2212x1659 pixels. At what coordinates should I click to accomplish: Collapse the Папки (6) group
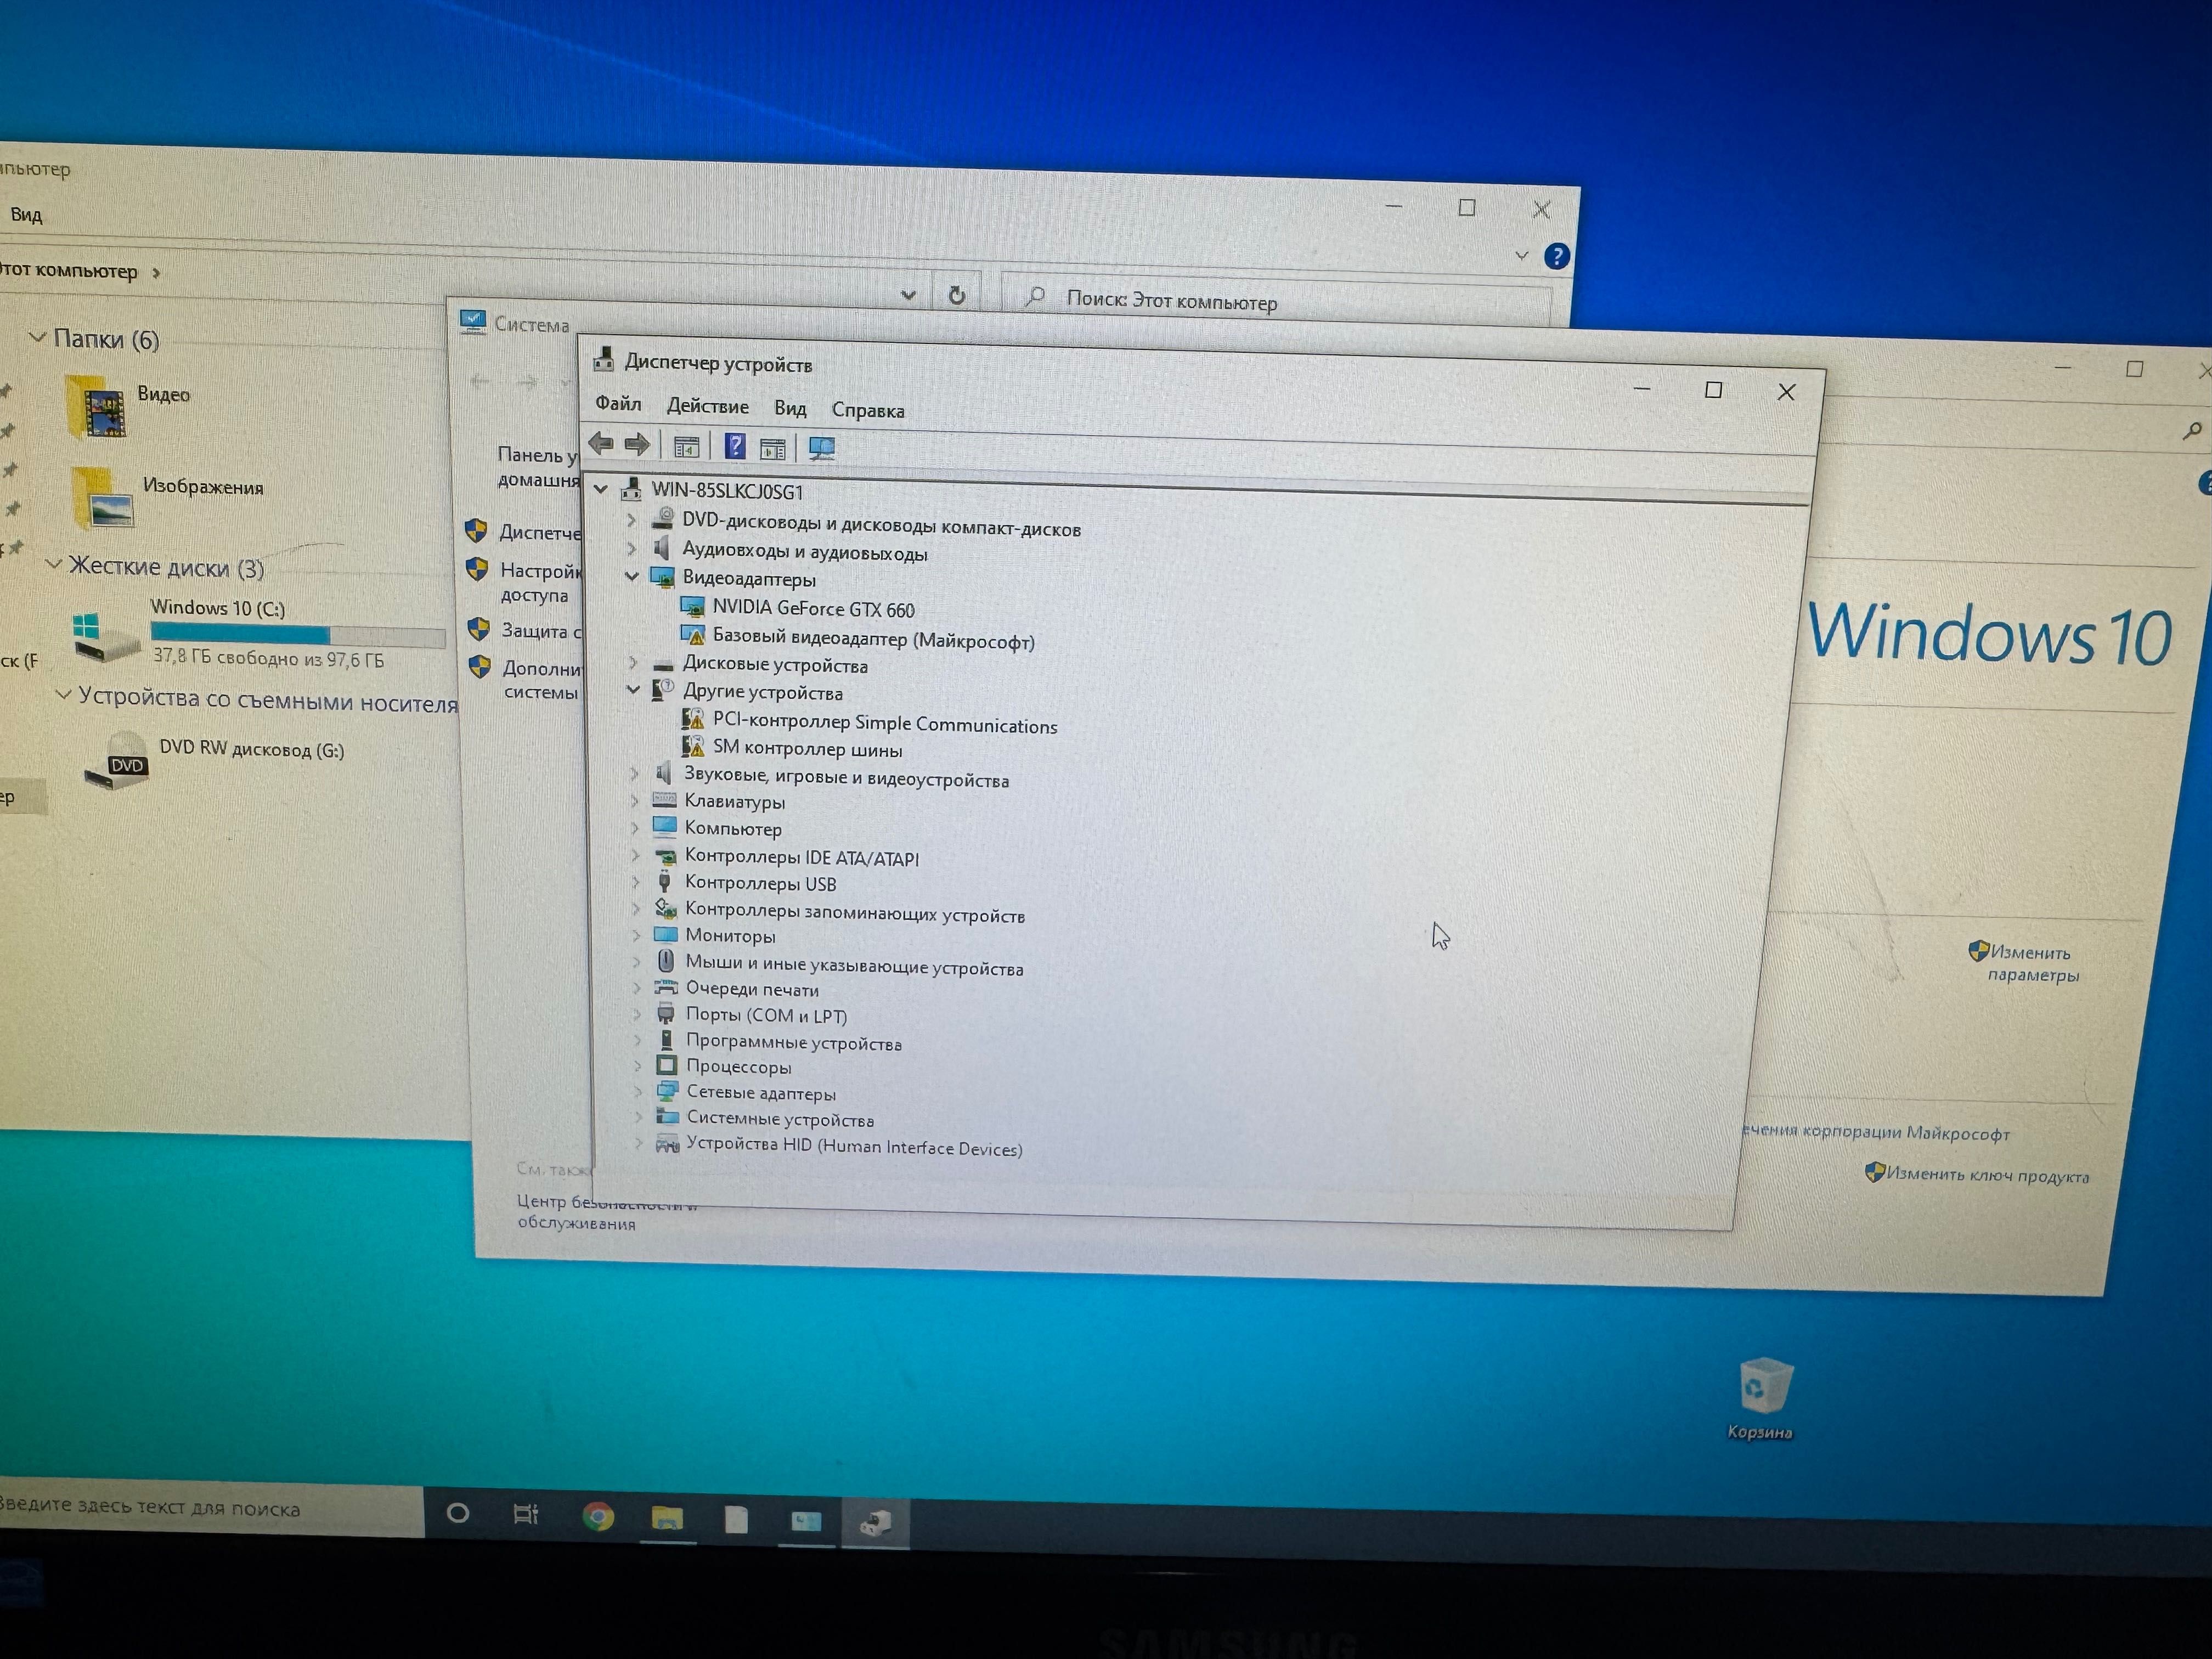click(37, 338)
